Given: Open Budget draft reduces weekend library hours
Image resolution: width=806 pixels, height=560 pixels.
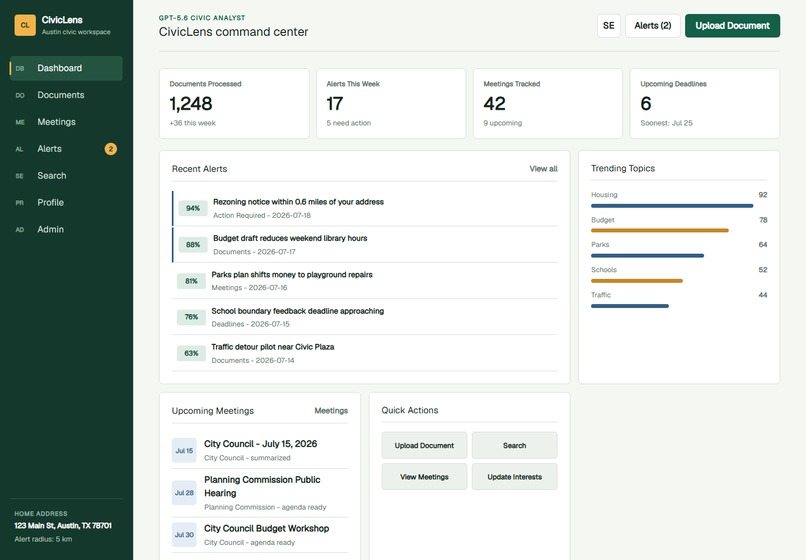Looking at the screenshot, I should pyautogui.click(x=364, y=245).
